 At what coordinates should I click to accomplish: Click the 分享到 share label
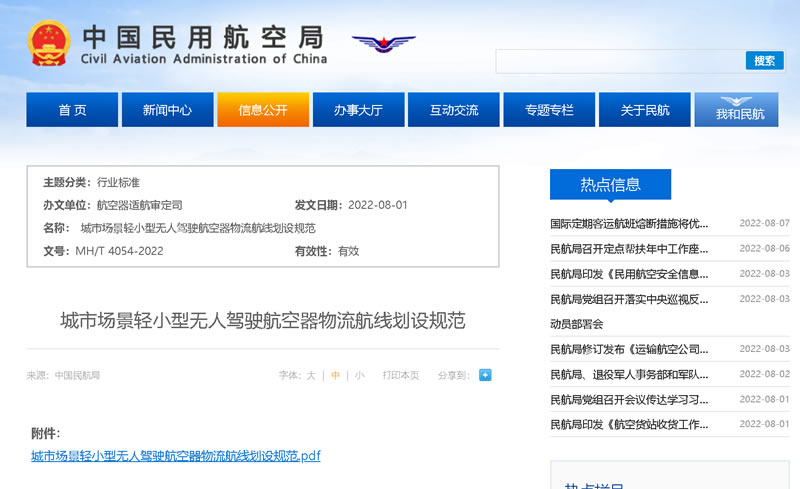(x=454, y=376)
